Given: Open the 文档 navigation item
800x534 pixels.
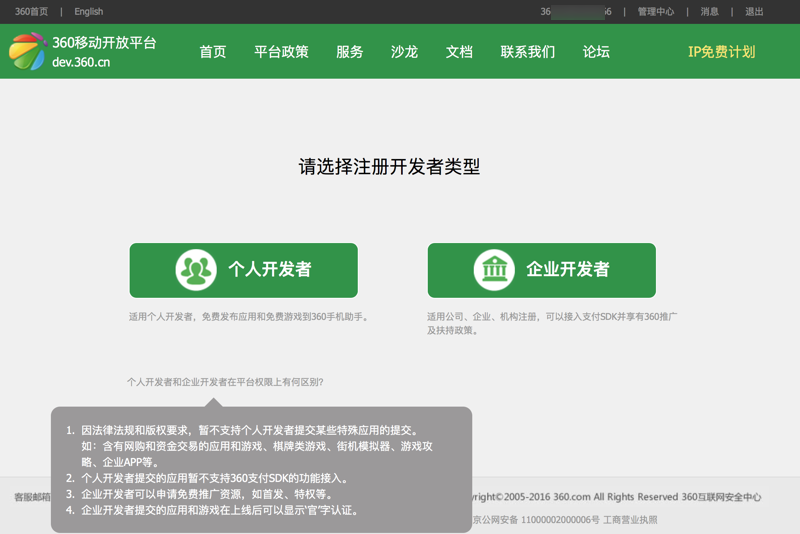Looking at the screenshot, I should click(x=459, y=52).
